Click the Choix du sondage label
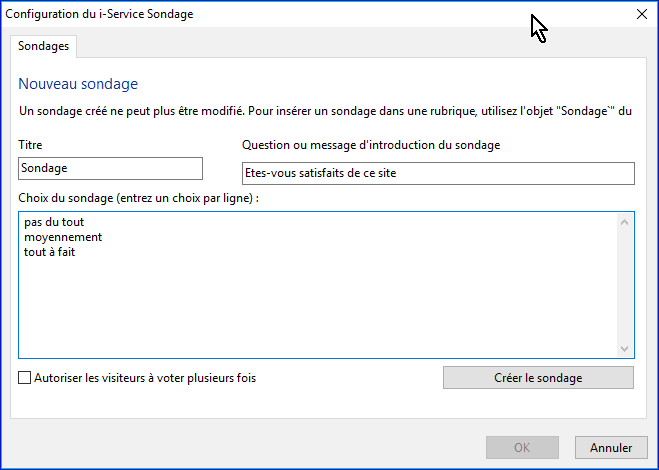 pos(138,198)
